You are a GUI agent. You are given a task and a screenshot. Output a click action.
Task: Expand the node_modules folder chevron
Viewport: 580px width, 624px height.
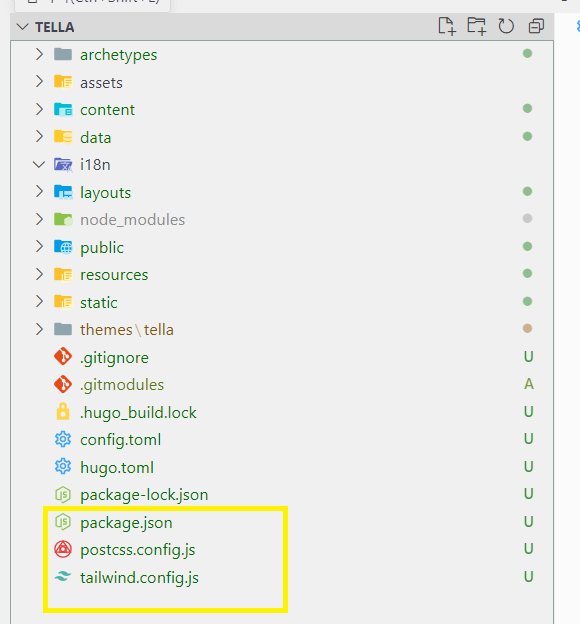(39, 219)
